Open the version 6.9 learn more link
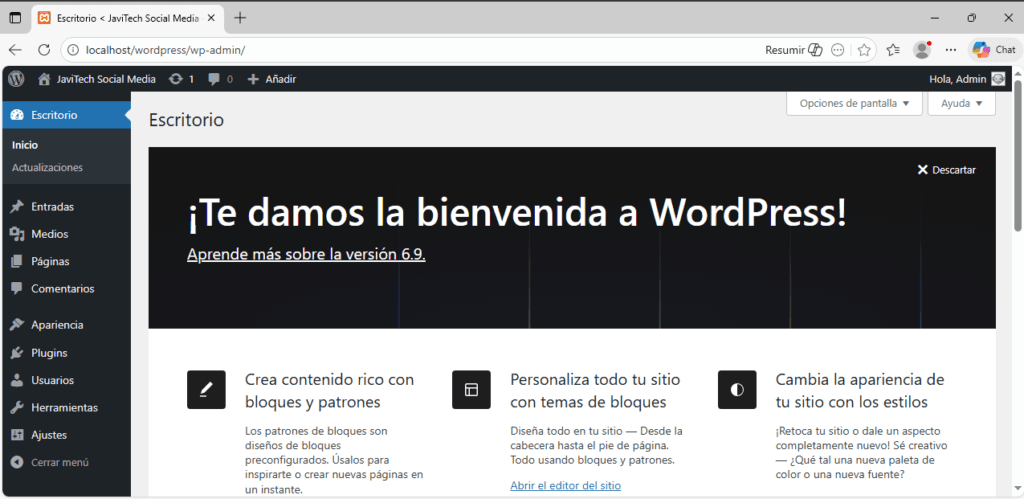The height and width of the screenshot is (499, 1024). pos(306,254)
